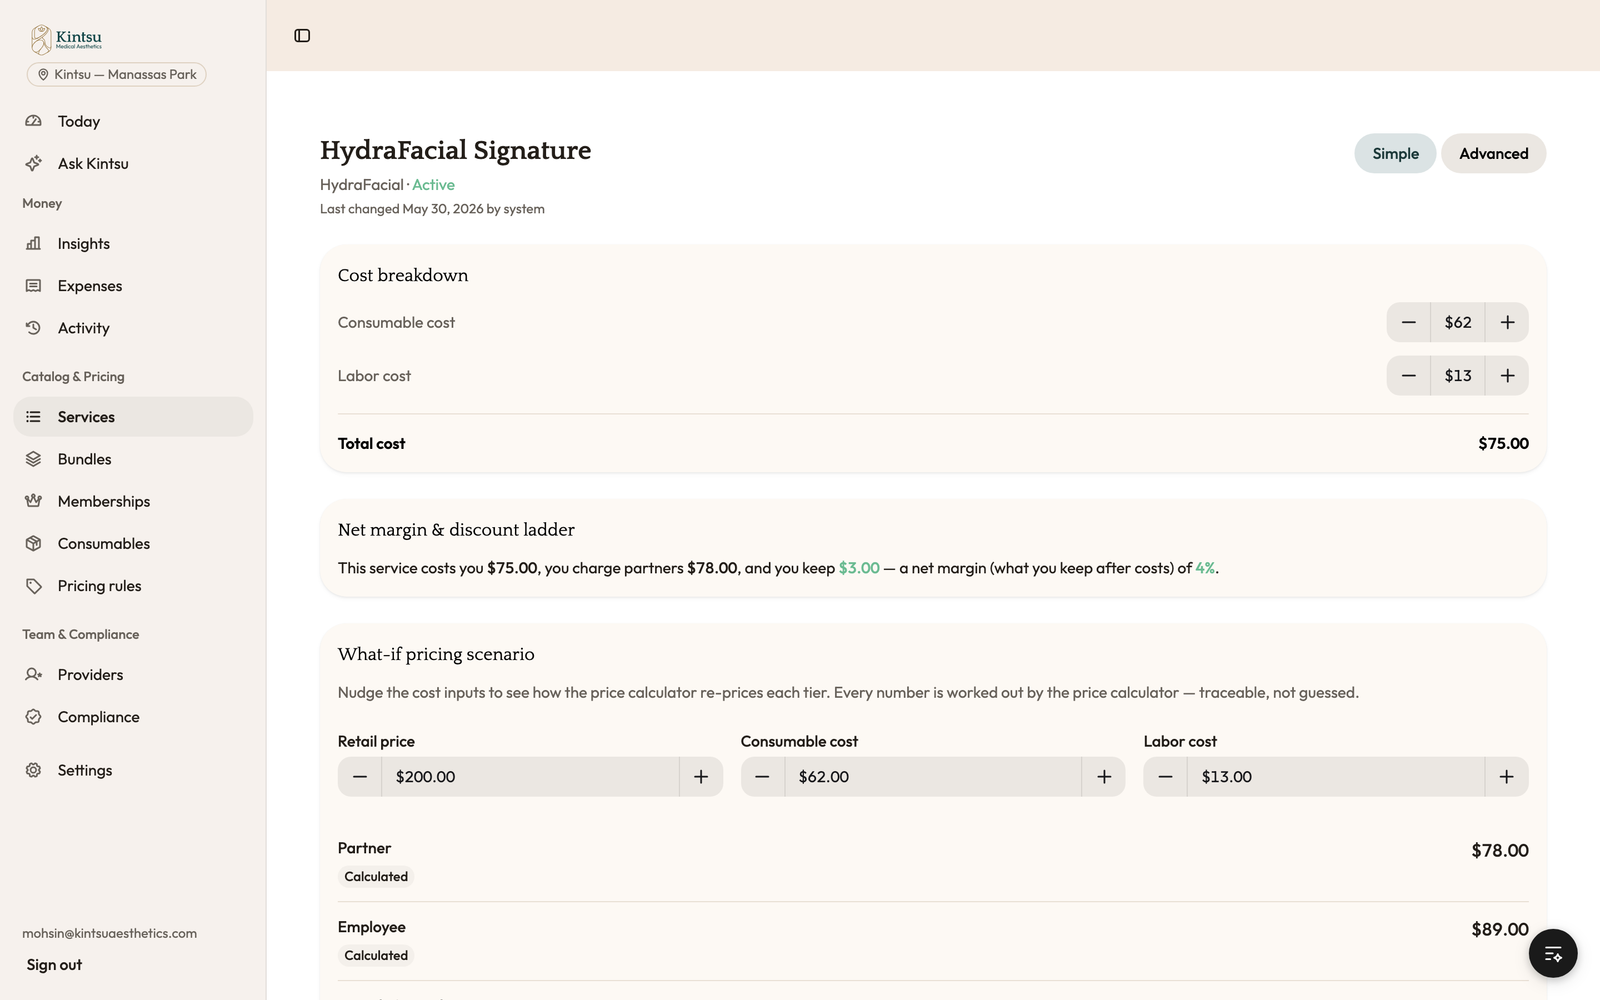
Task: Click the green Active status text
Action: point(433,185)
